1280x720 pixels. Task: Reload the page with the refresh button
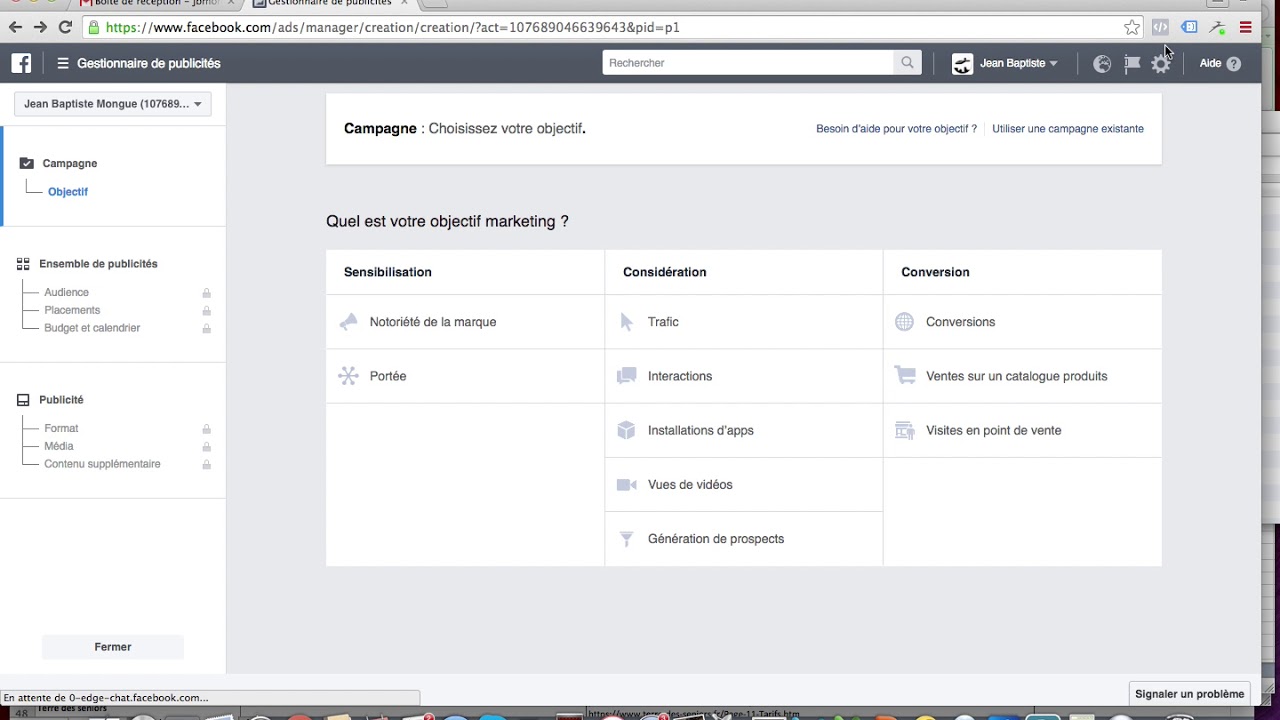(x=65, y=27)
